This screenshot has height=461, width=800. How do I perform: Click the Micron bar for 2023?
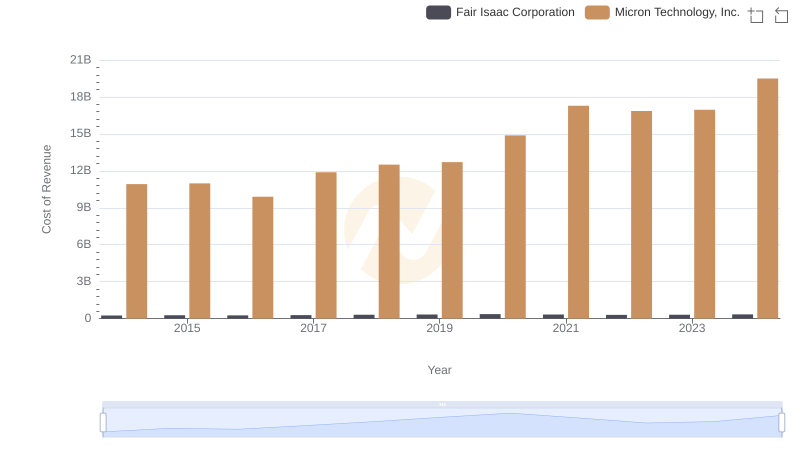(705, 214)
